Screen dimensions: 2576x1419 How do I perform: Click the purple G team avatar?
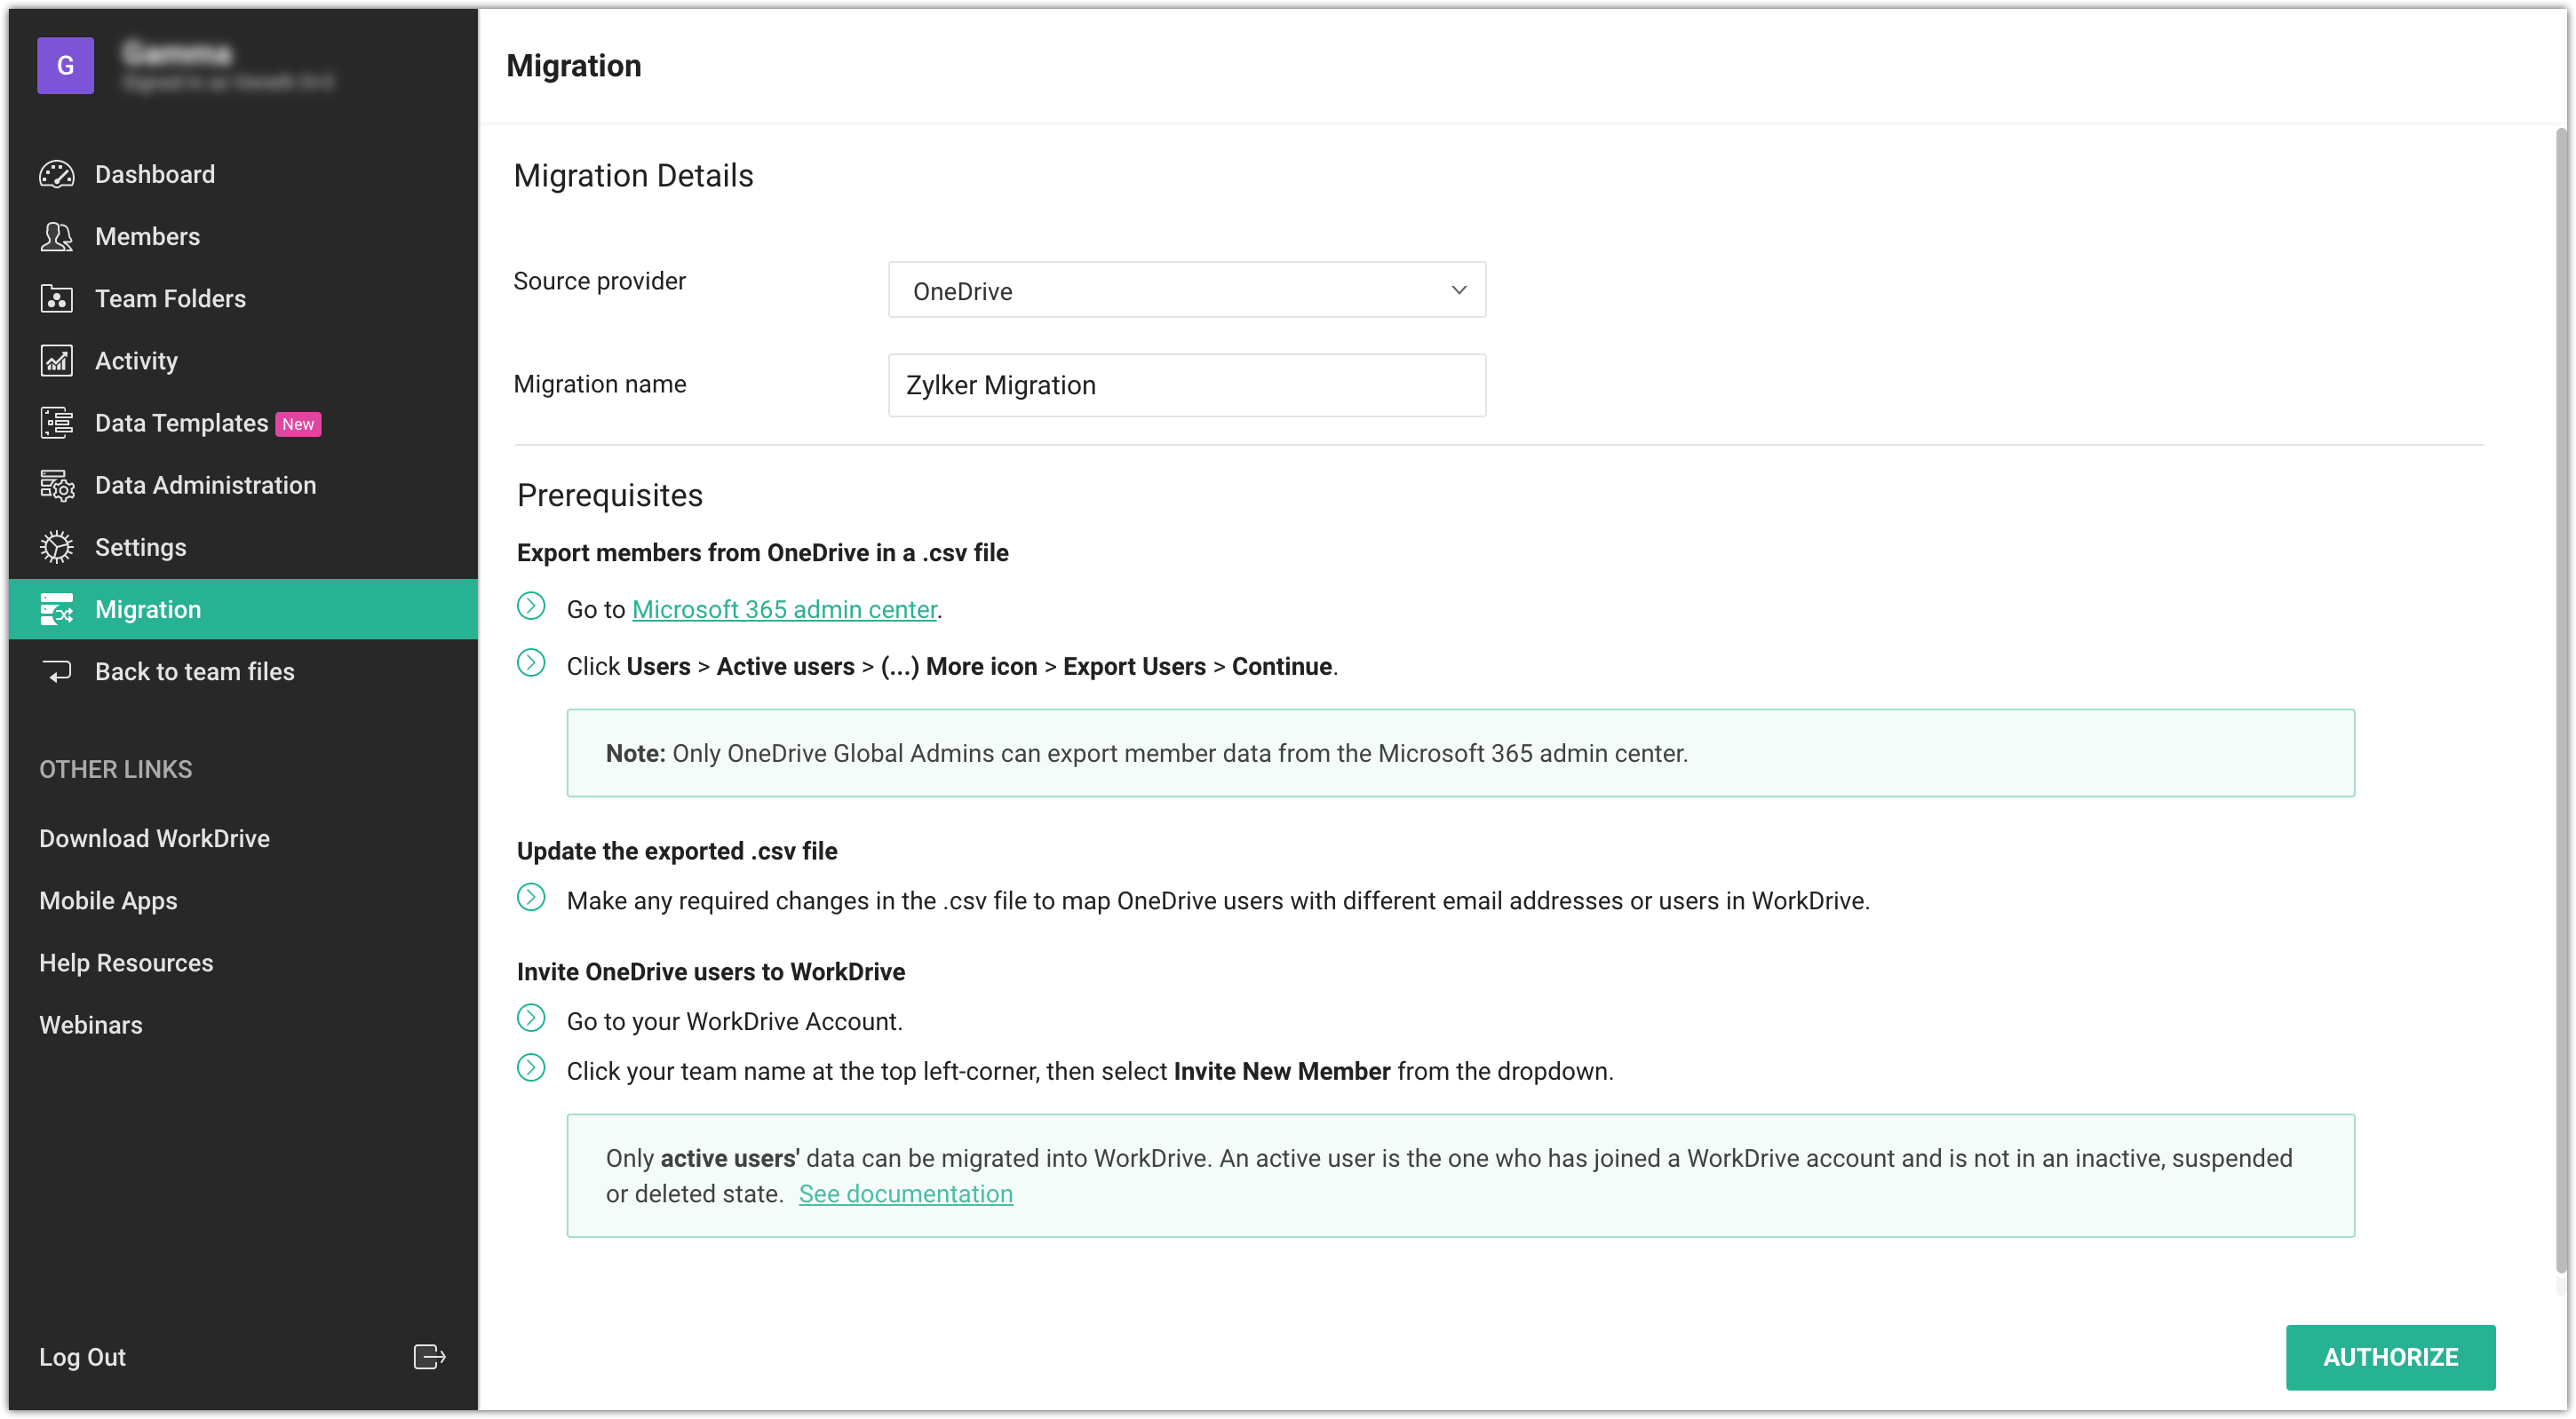click(65, 66)
